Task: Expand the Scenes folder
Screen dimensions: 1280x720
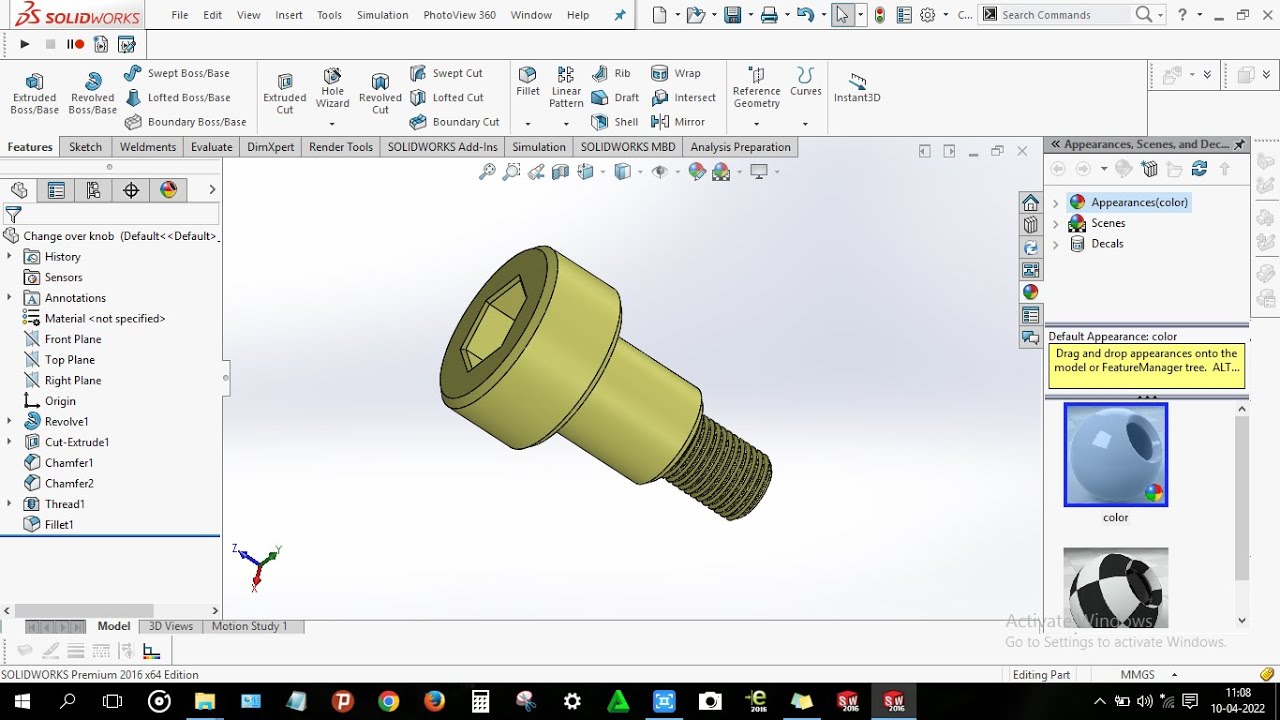Action: [1055, 223]
